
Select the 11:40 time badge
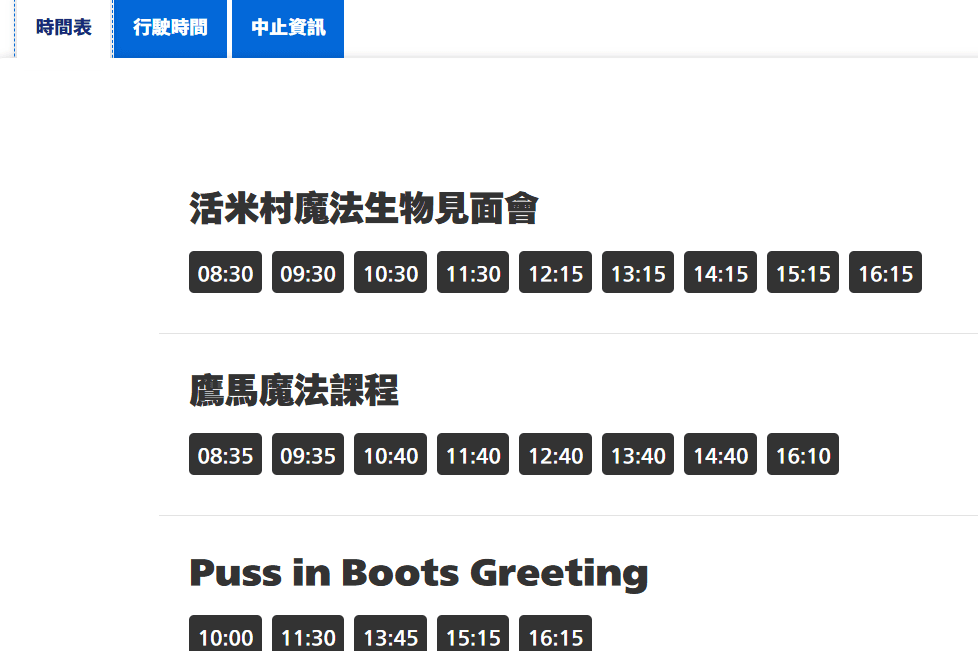[x=473, y=455]
